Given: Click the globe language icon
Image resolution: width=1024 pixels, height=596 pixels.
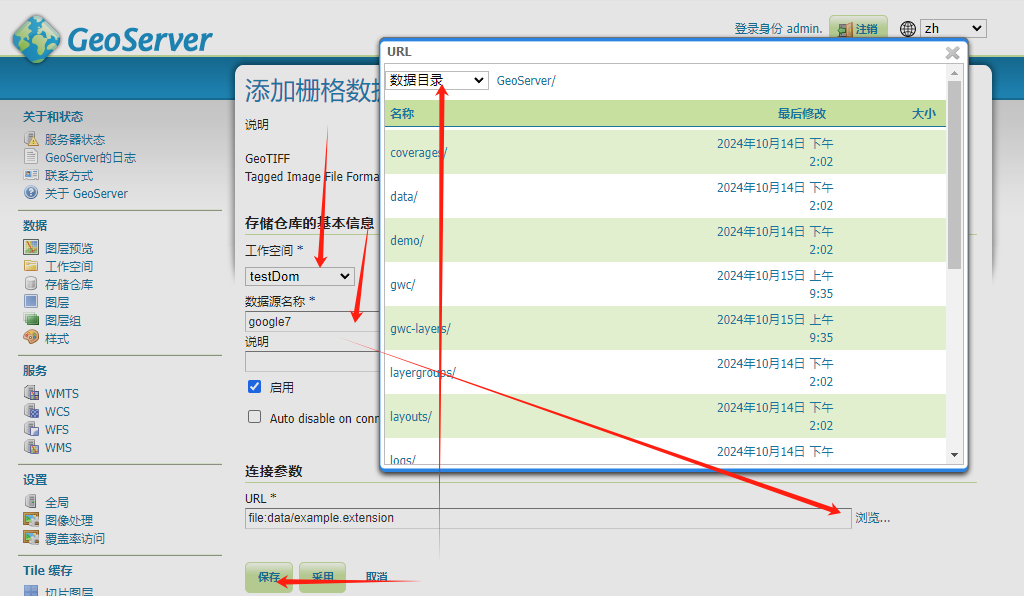Looking at the screenshot, I should point(908,29).
